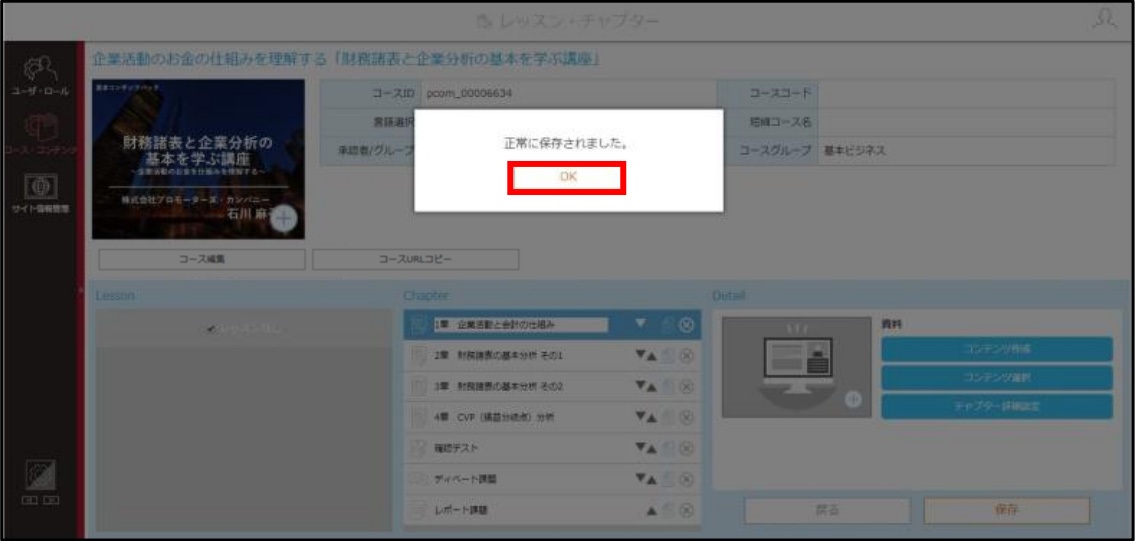Click the 戻る button

click(x=827, y=510)
